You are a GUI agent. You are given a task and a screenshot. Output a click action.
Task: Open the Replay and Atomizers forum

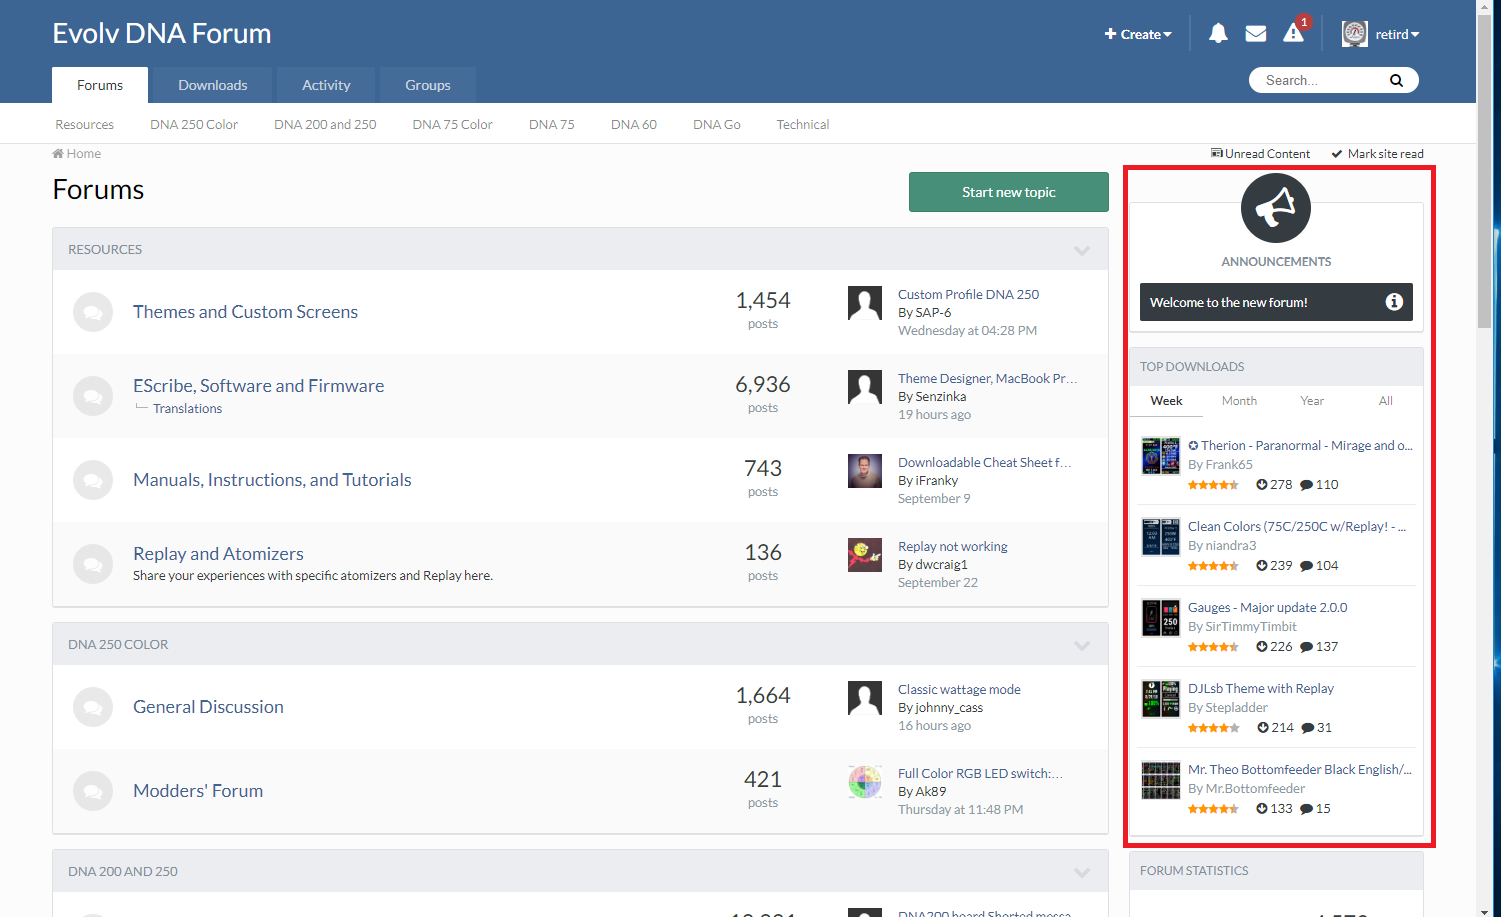[218, 554]
